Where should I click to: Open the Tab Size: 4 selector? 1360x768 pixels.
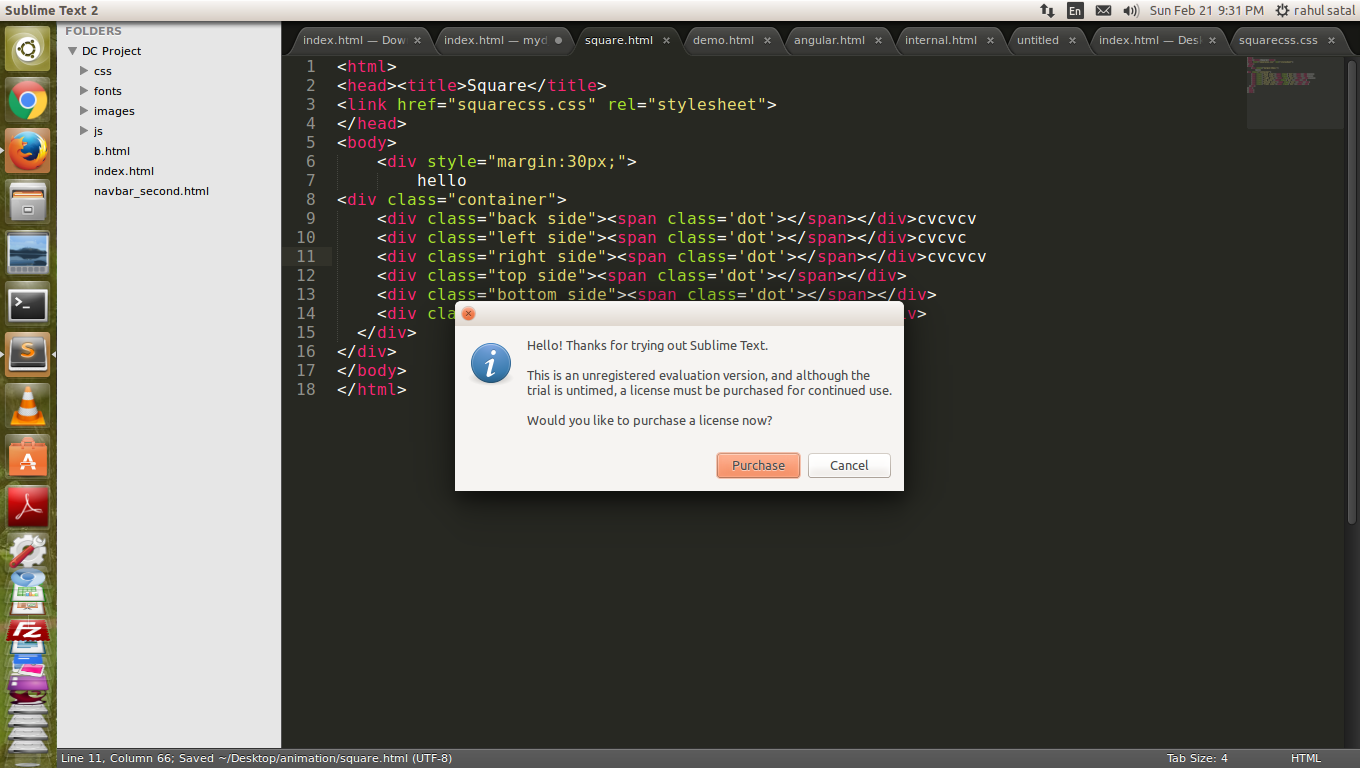pyautogui.click(x=1197, y=758)
